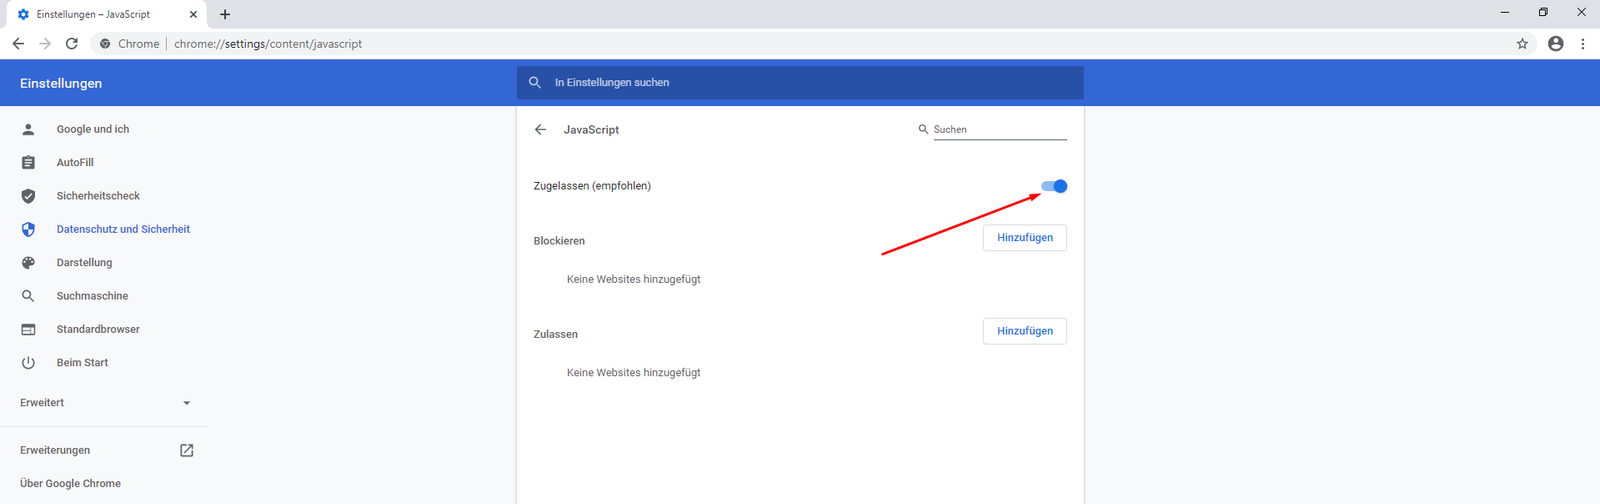Open Chrome's three-dot menu
Viewport: 1600px width, 504px height.
[1582, 44]
